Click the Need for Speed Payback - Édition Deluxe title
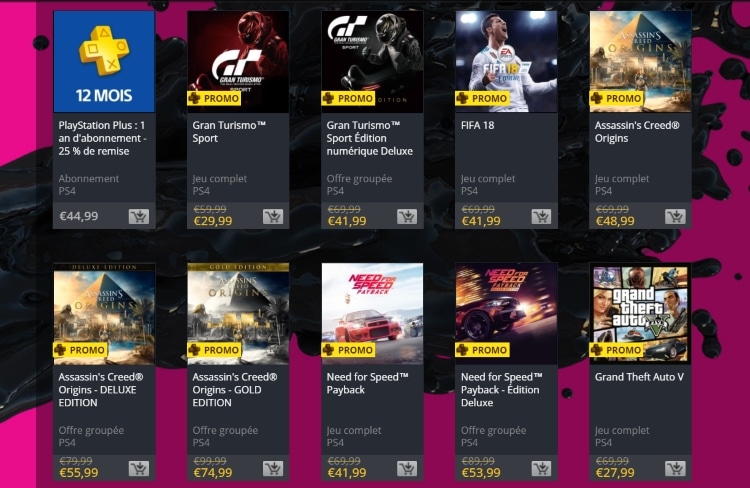Screen dimensions: 750x488 [502, 389]
